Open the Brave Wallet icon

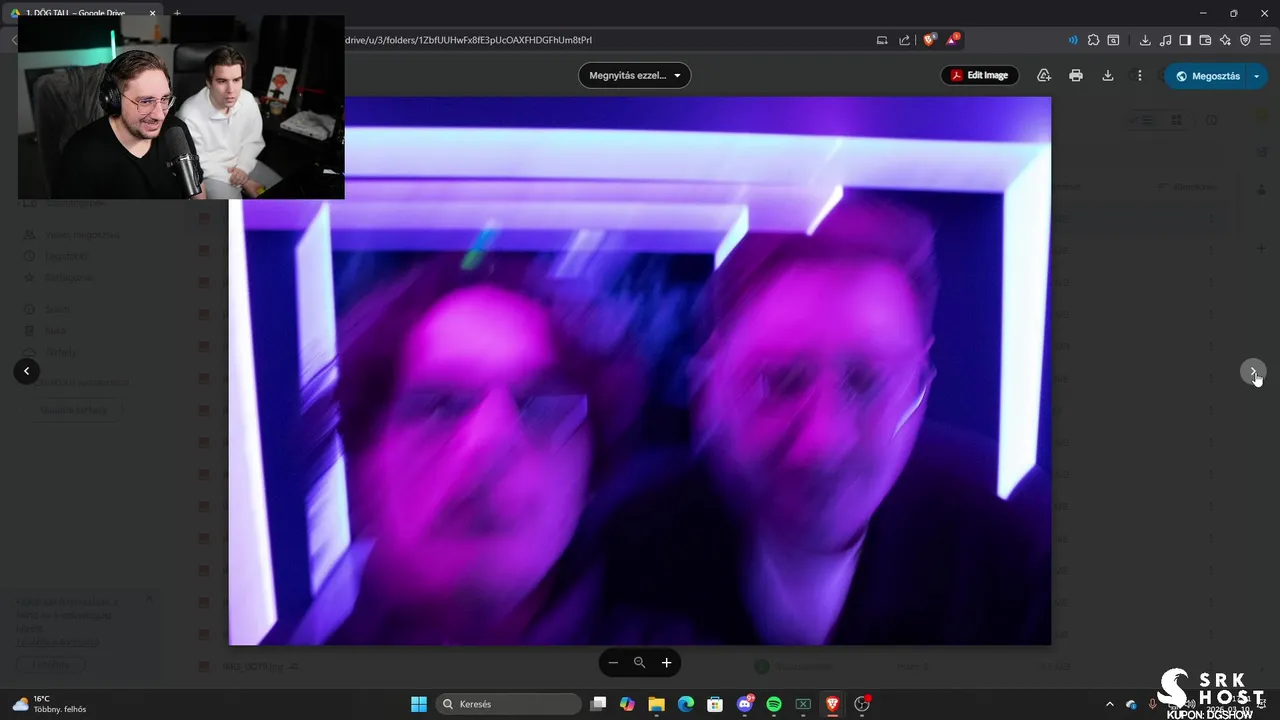pyautogui.click(x=1205, y=40)
